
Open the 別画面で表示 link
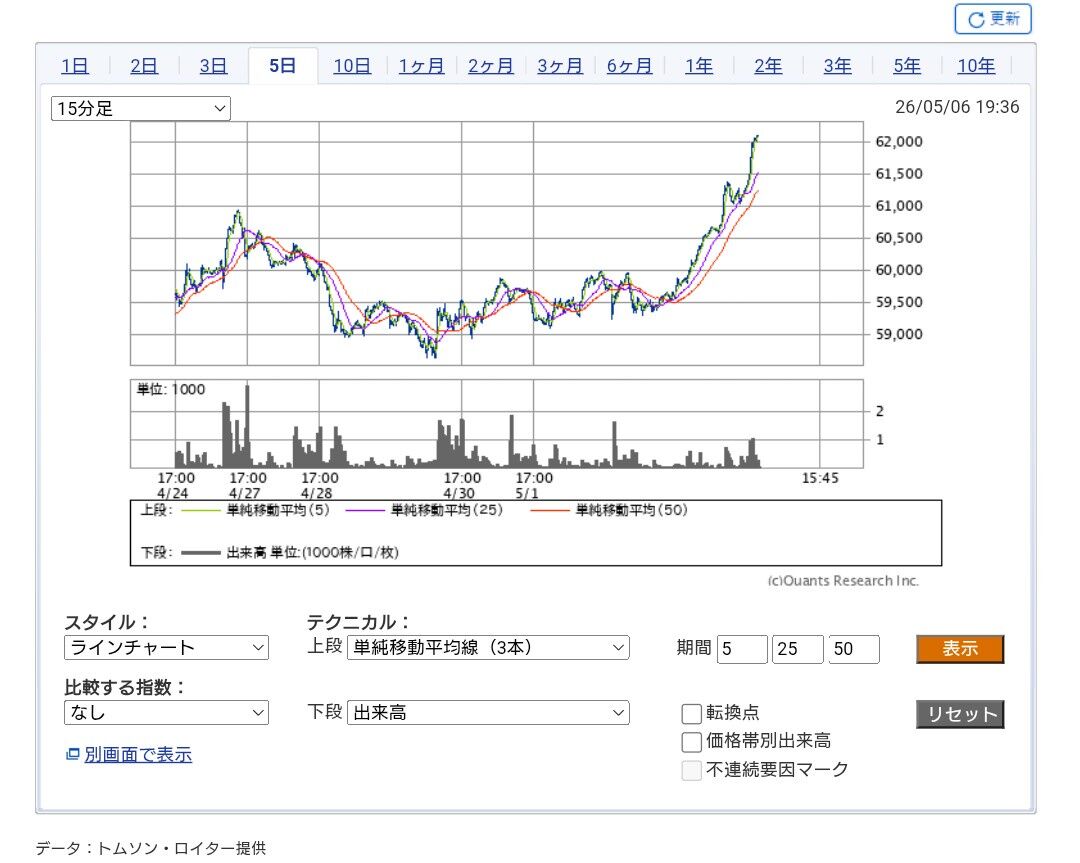tap(138, 755)
